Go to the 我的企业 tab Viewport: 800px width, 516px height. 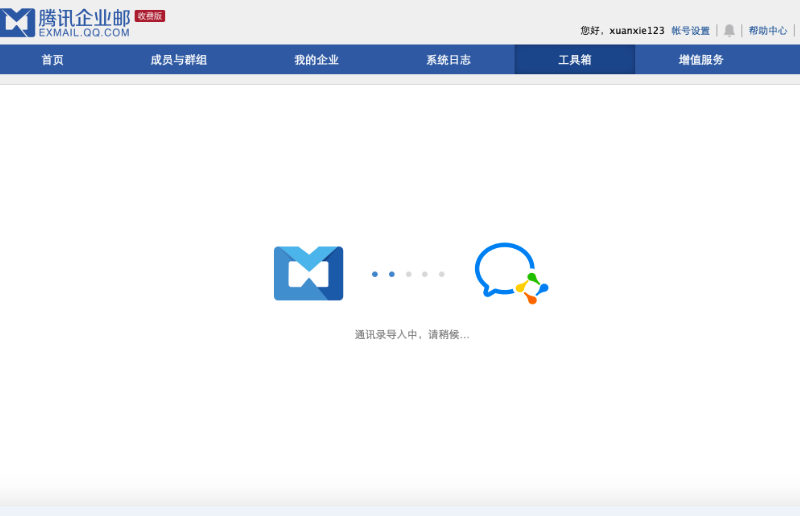(x=316, y=60)
